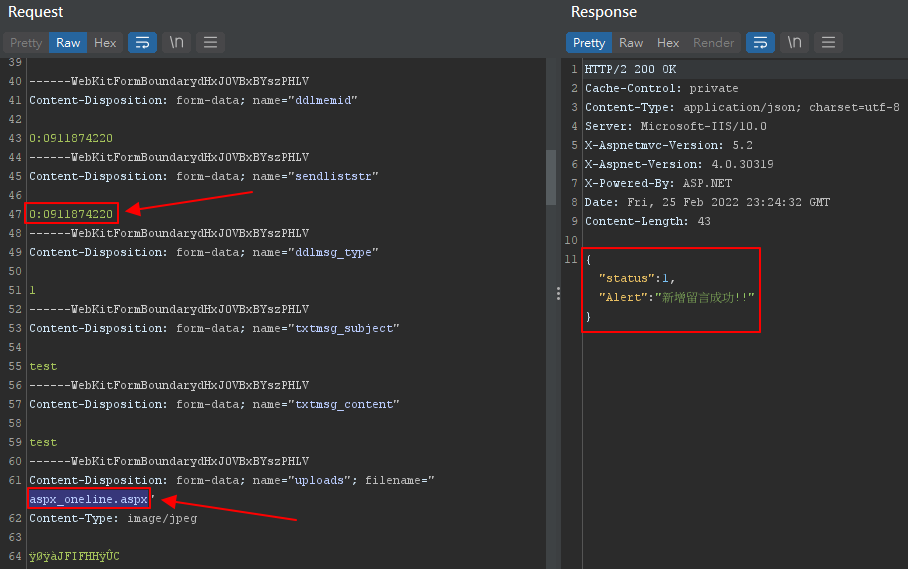Click the Request panel vertical scrollbar
The width and height of the screenshot is (908, 569).
point(551,178)
